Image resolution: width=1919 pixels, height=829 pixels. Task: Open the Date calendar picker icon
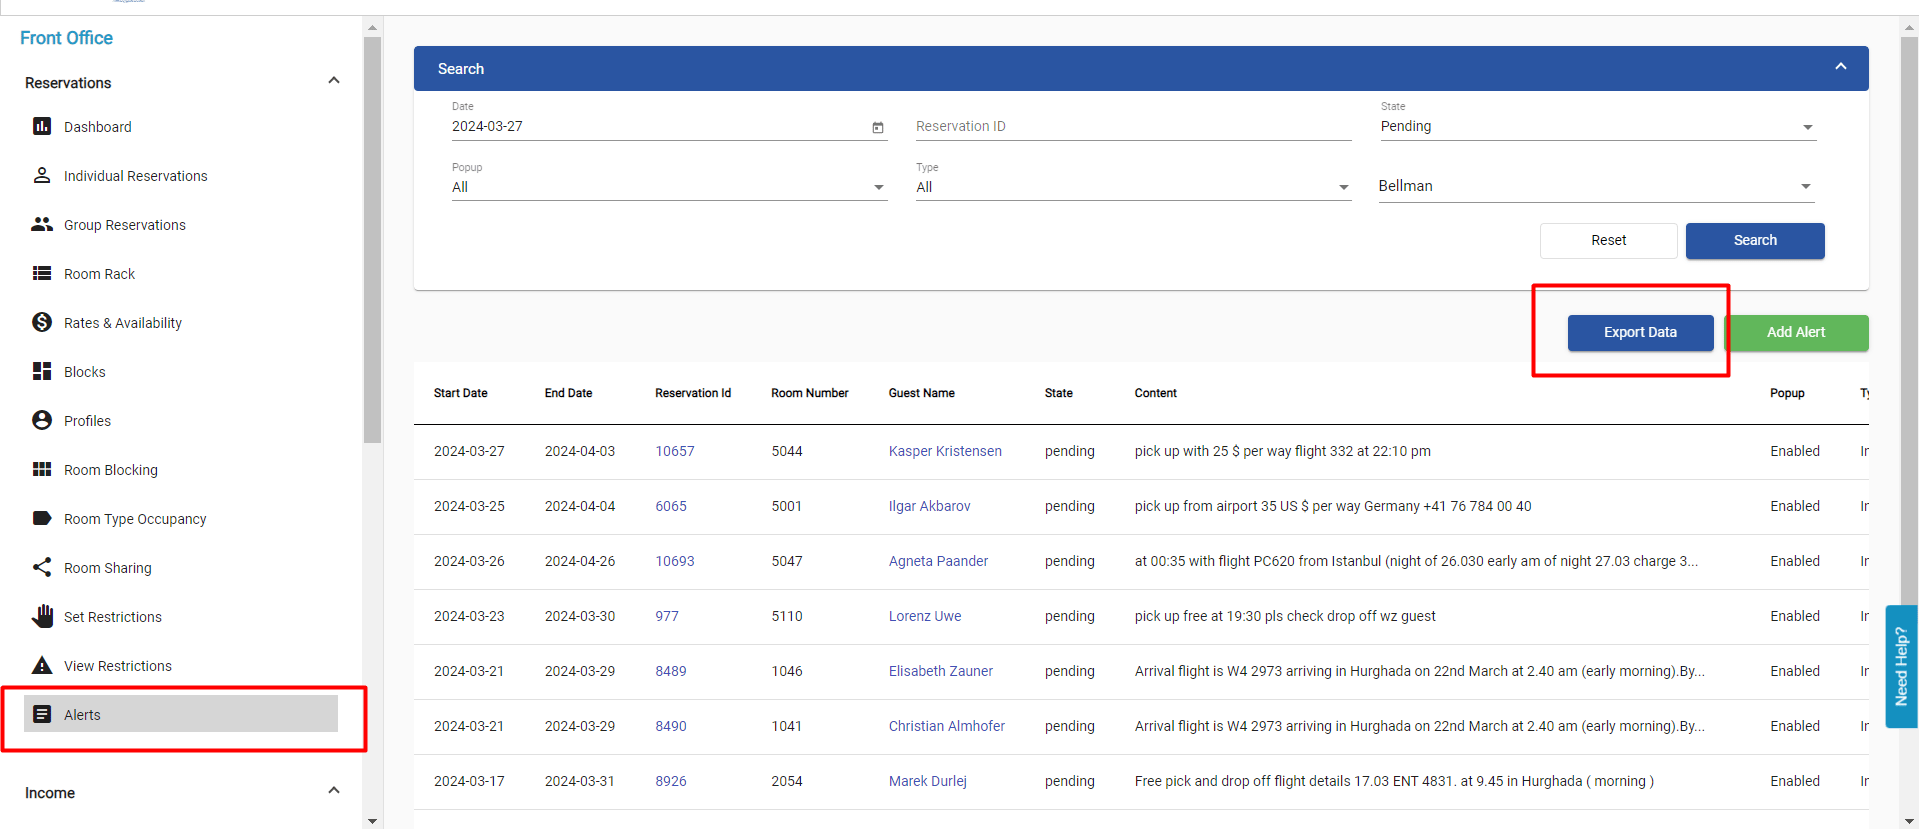(x=878, y=127)
